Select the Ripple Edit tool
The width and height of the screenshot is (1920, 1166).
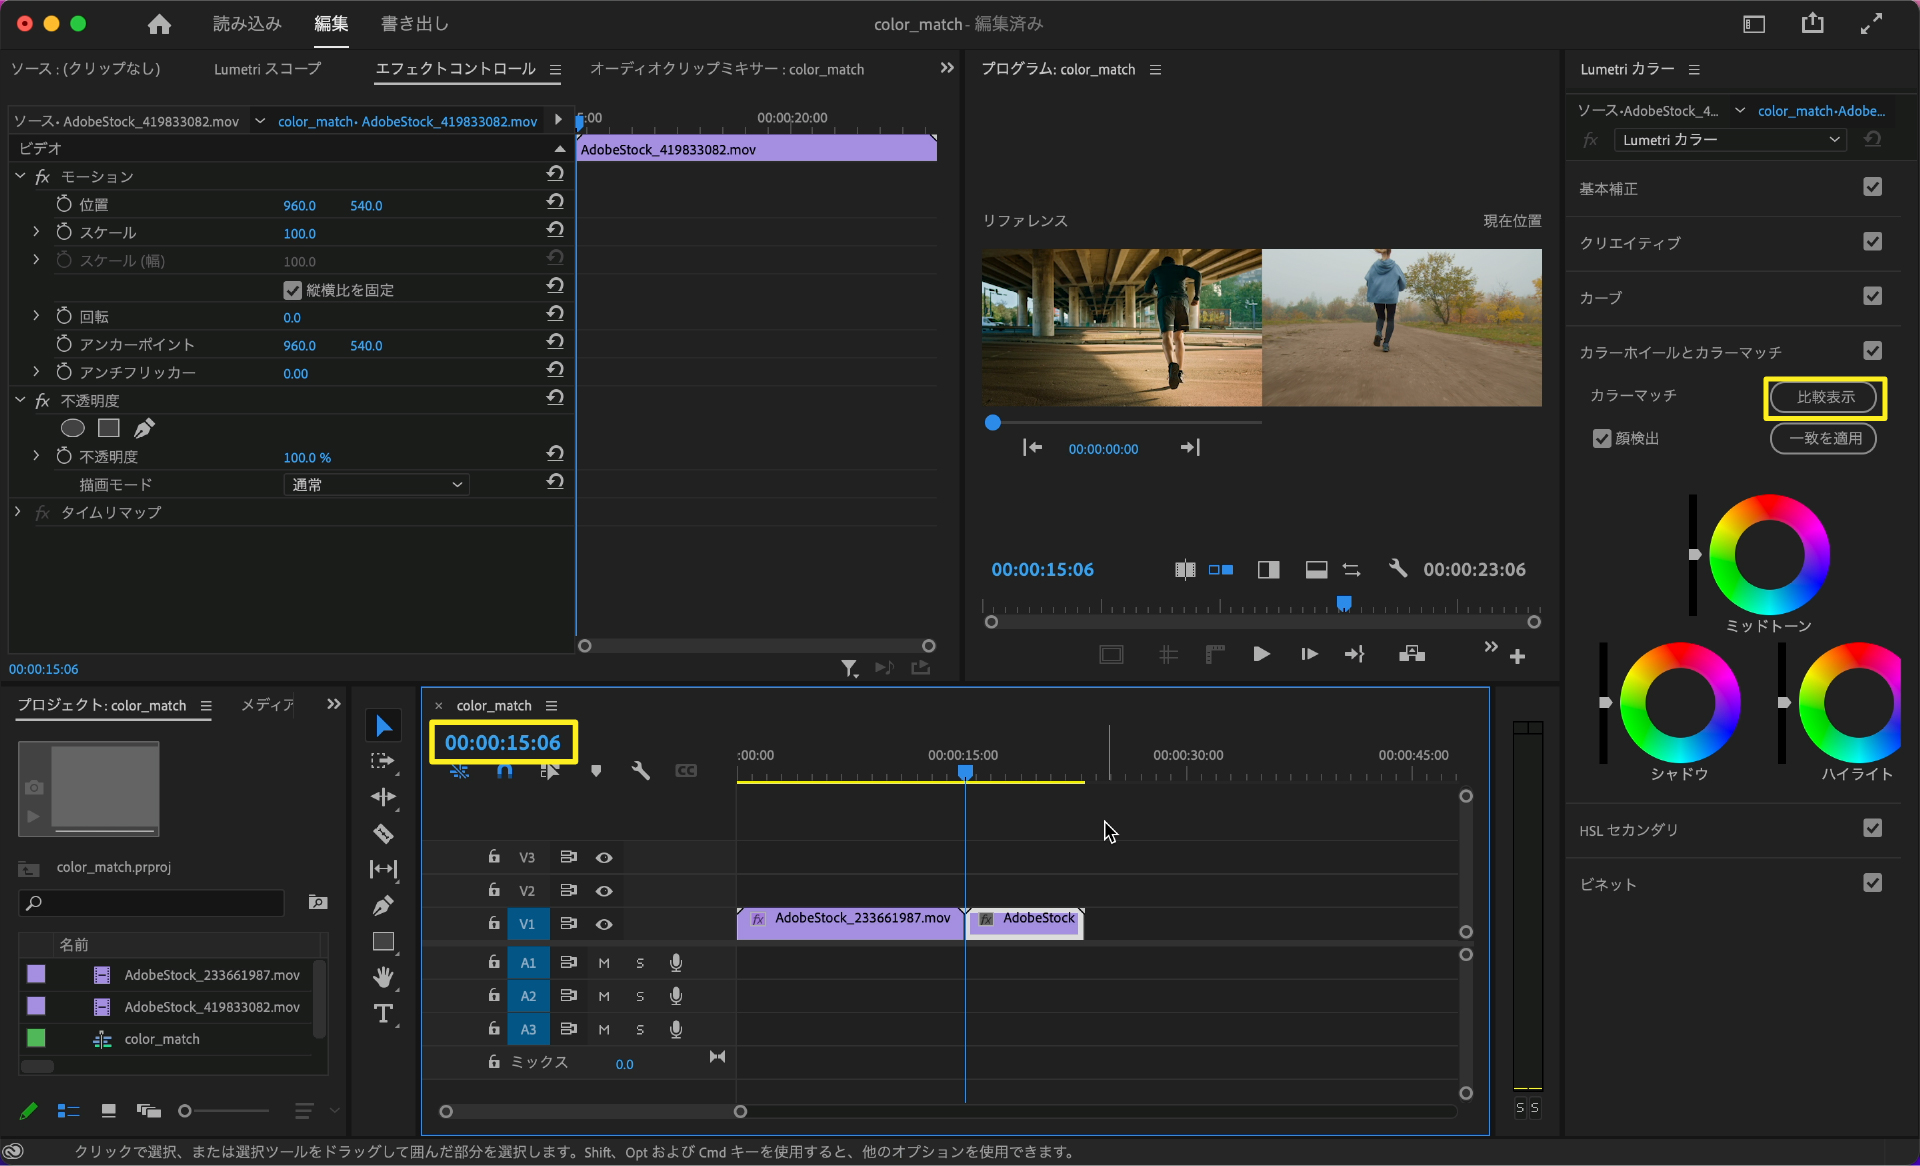click(x=383, y=797)
